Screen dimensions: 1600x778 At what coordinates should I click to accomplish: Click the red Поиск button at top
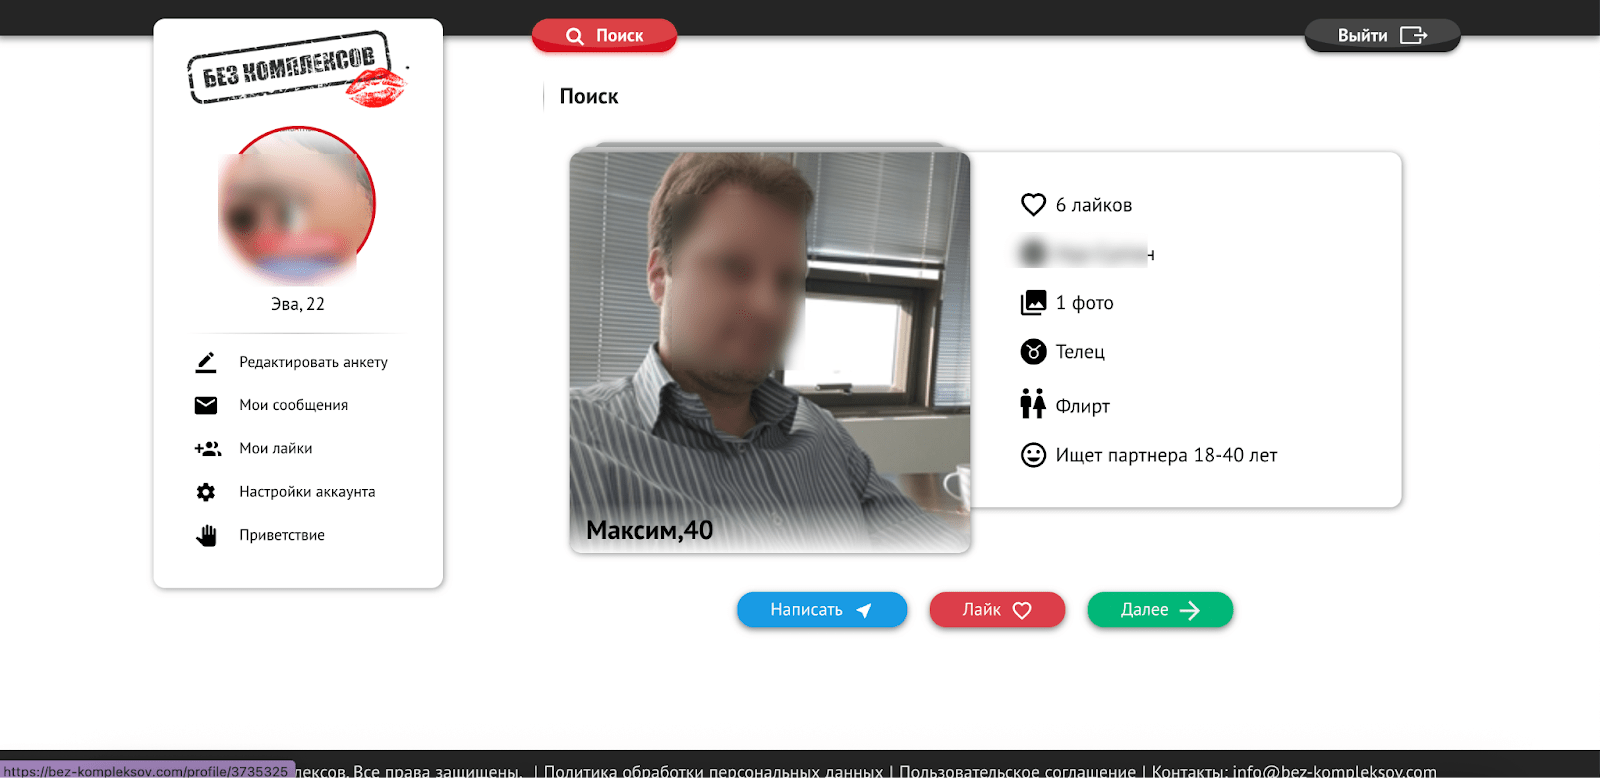click(x=604, y=36)
